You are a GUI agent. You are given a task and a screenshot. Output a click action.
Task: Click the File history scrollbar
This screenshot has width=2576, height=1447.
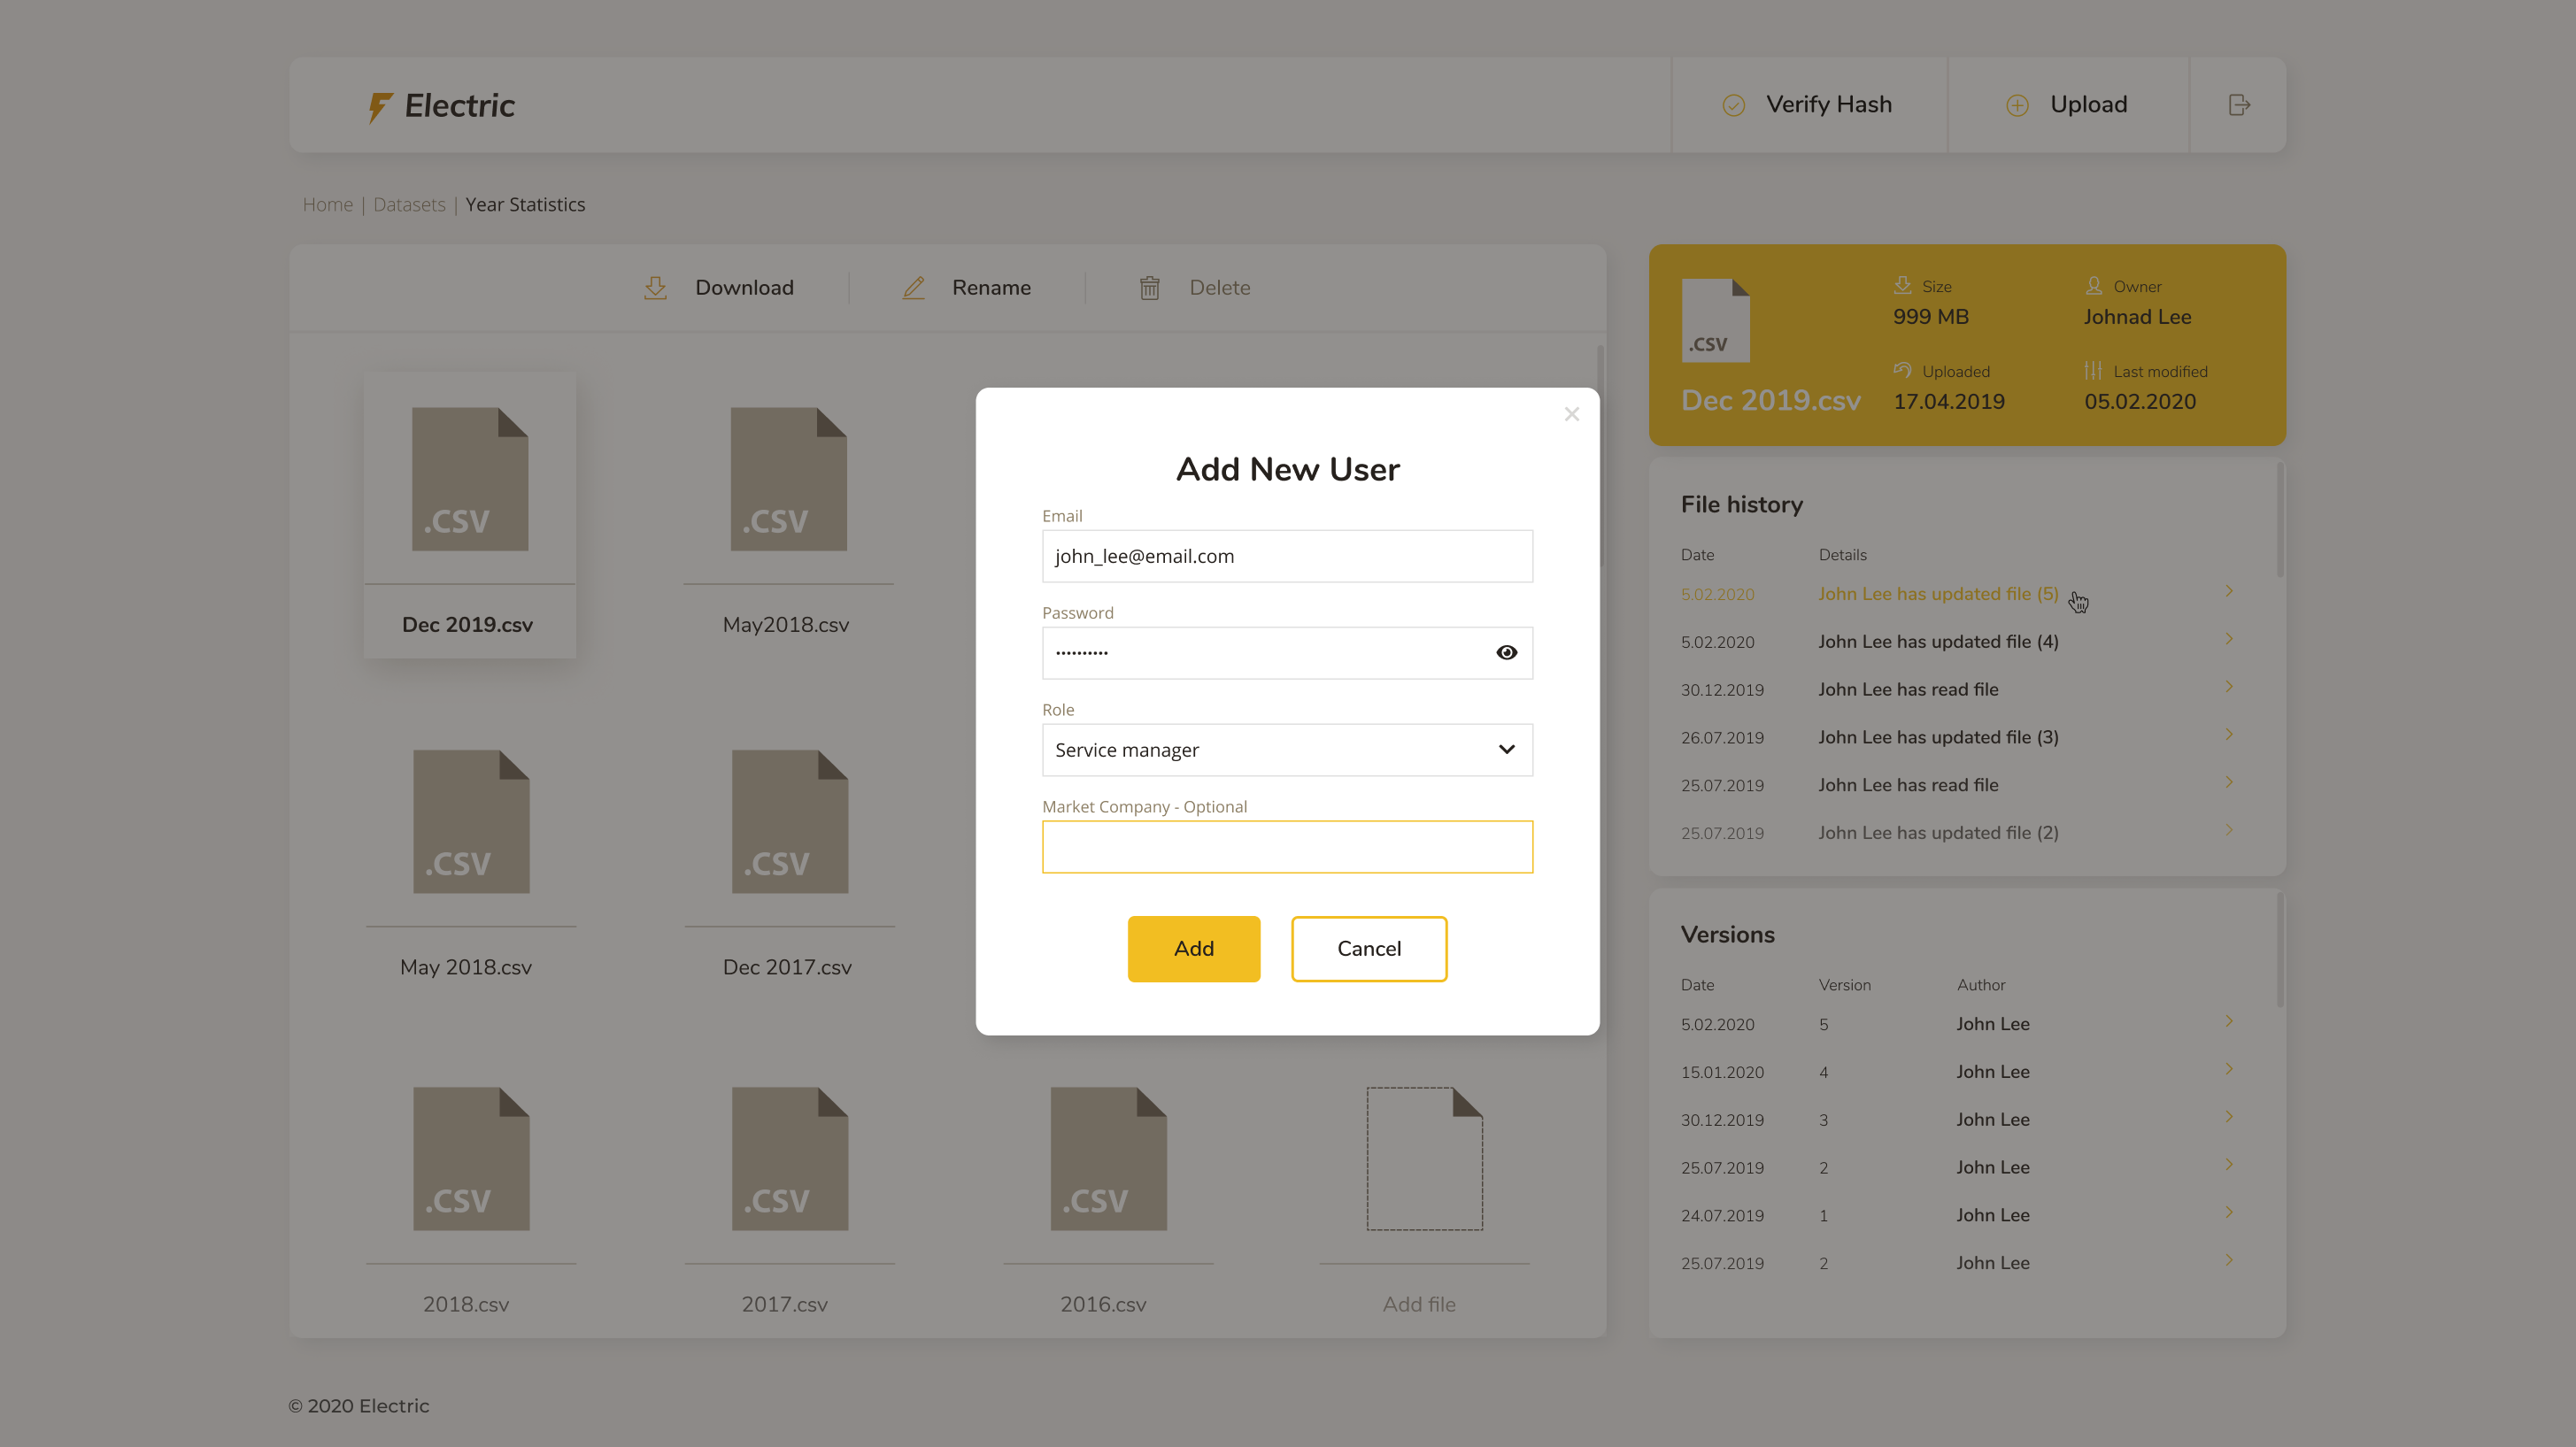click(x=2279, y=520)
